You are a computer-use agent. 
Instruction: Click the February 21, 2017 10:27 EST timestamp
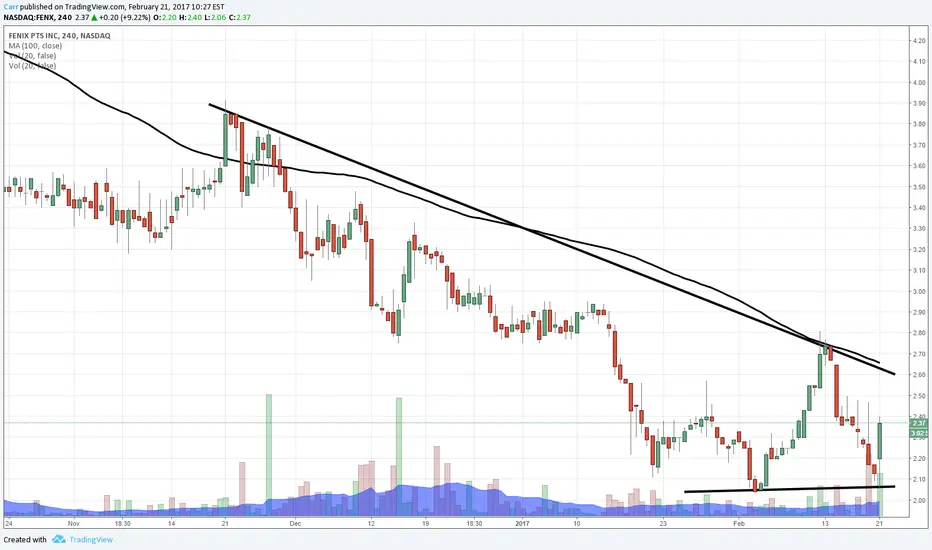177,7
